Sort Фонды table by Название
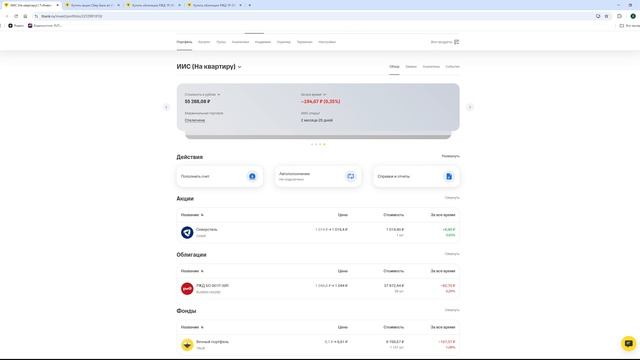640x360 pixels. [x=192, y=327]
